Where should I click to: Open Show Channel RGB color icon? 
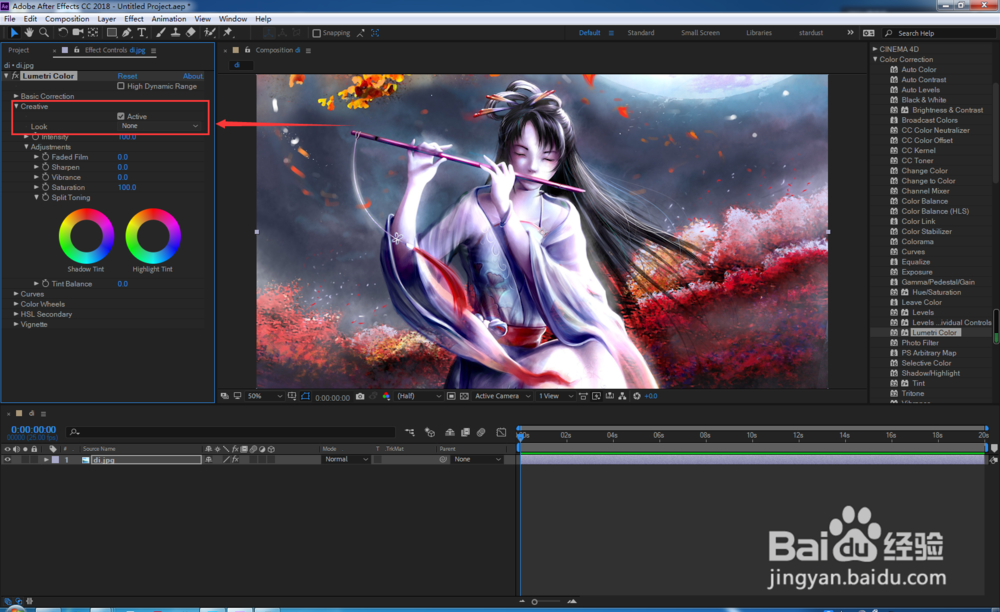click(x=386, y=397)
